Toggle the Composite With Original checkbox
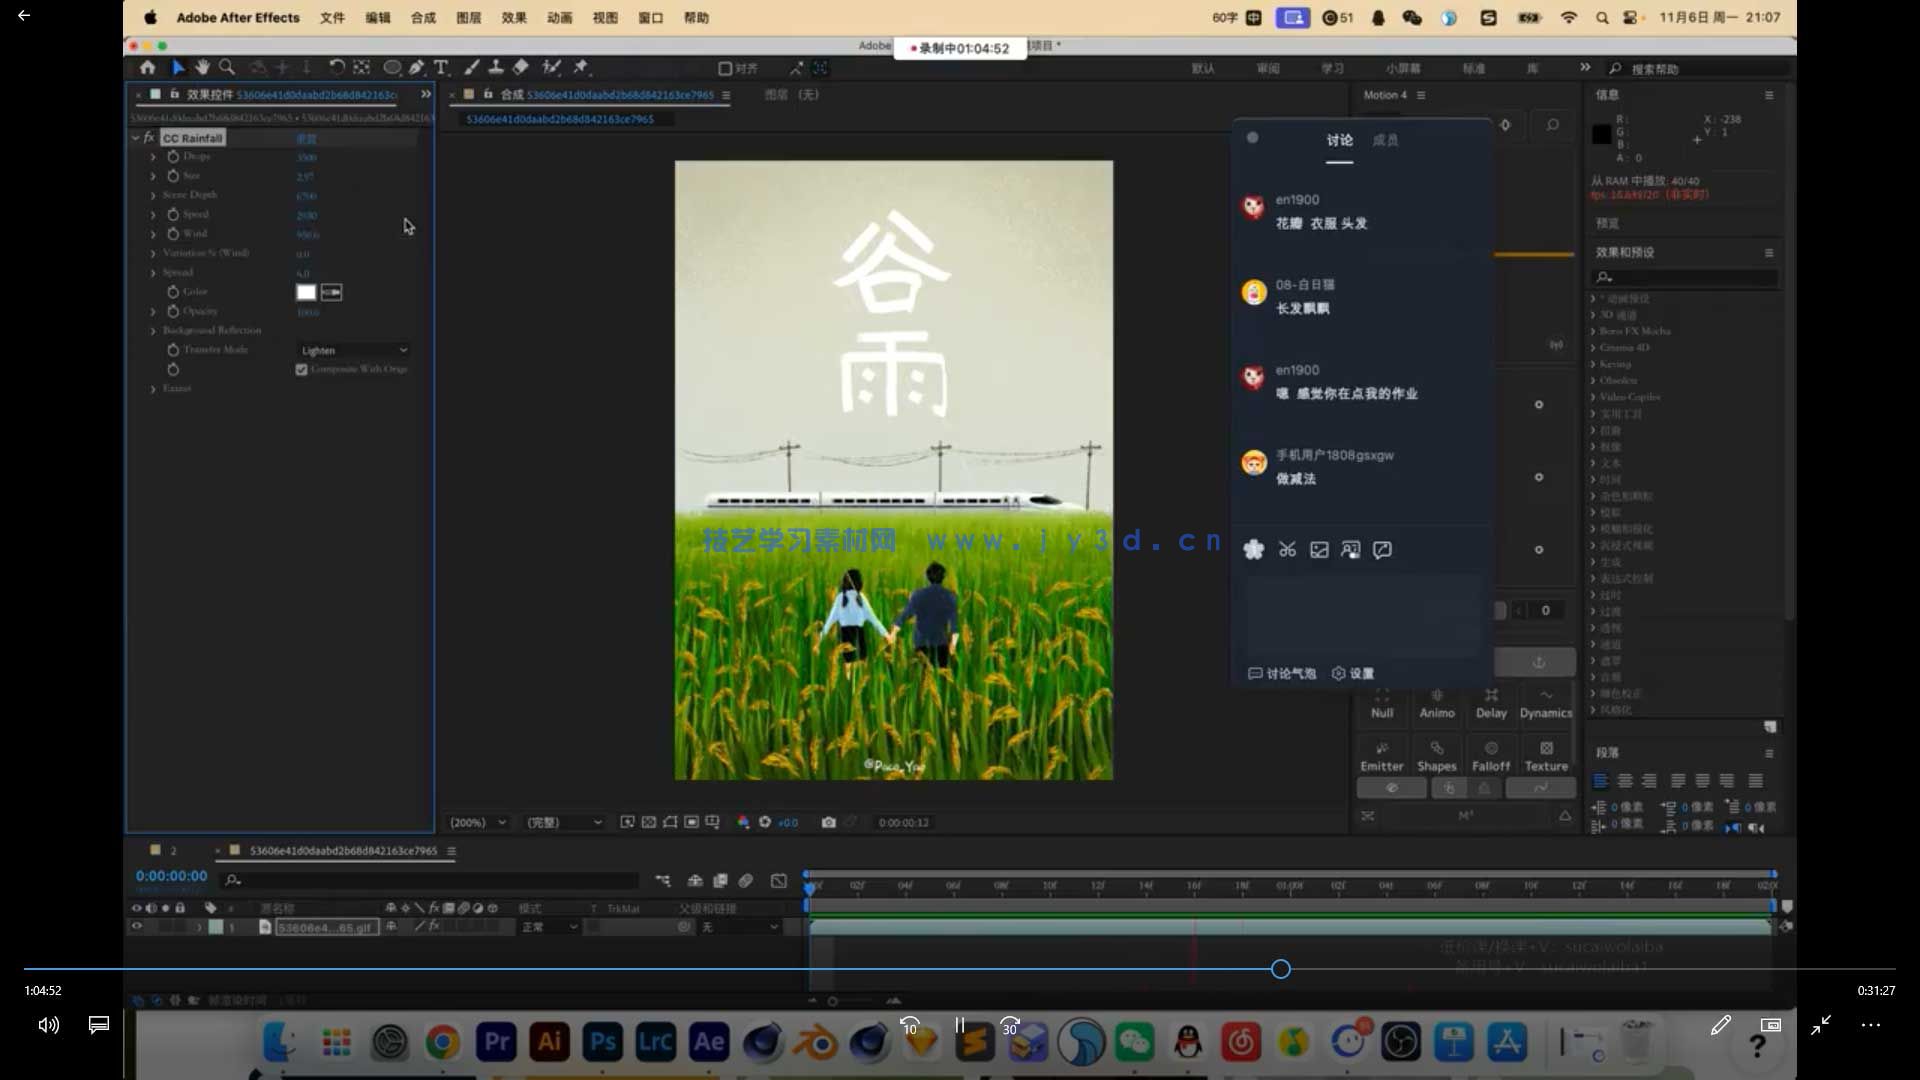 [x=302, y=369]
